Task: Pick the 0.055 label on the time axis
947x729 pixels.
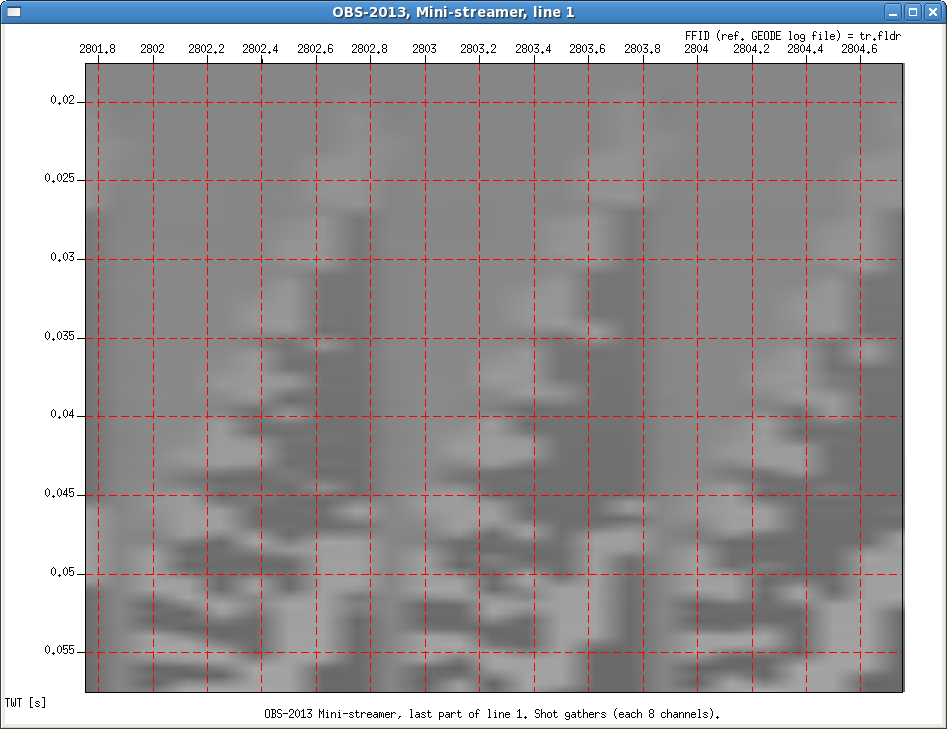Action: tap(59, 651)
